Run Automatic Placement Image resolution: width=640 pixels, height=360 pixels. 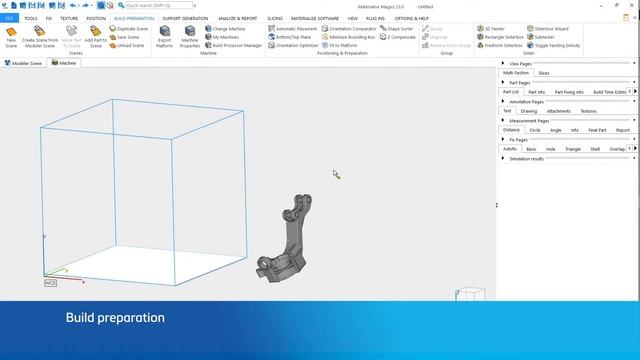click(292, 29)
